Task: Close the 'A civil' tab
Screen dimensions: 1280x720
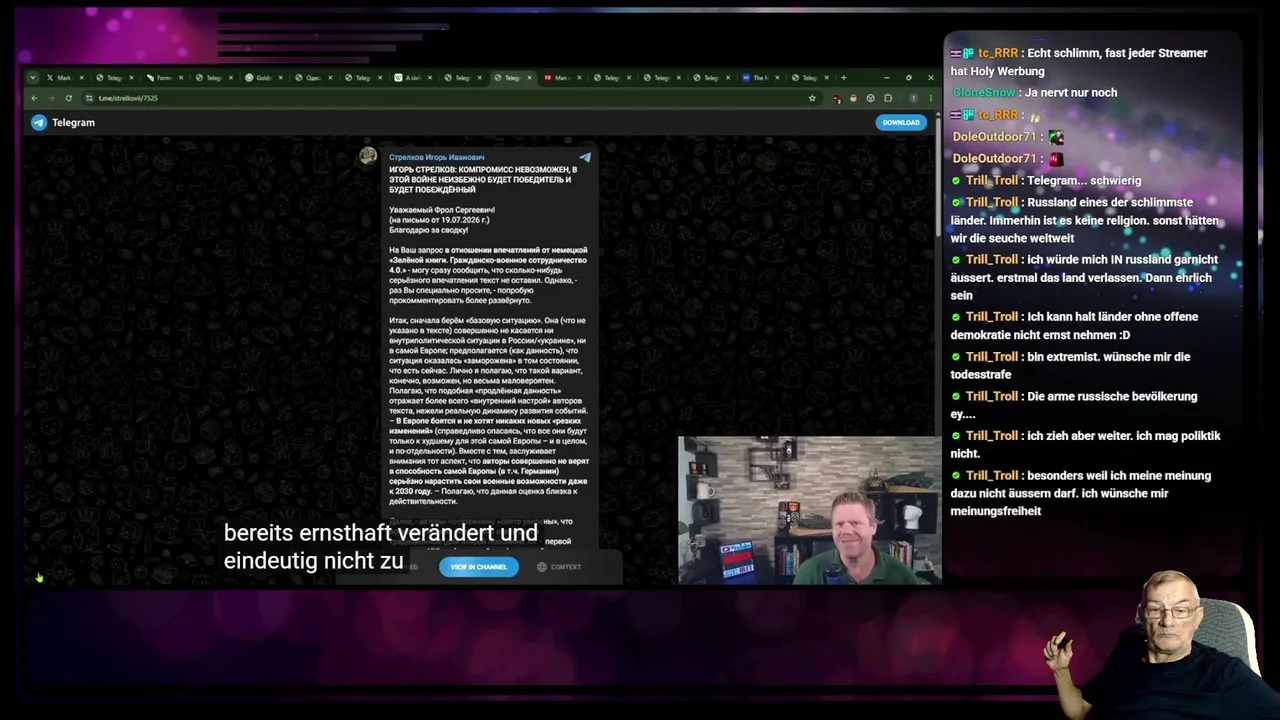Action: point(430,78)
